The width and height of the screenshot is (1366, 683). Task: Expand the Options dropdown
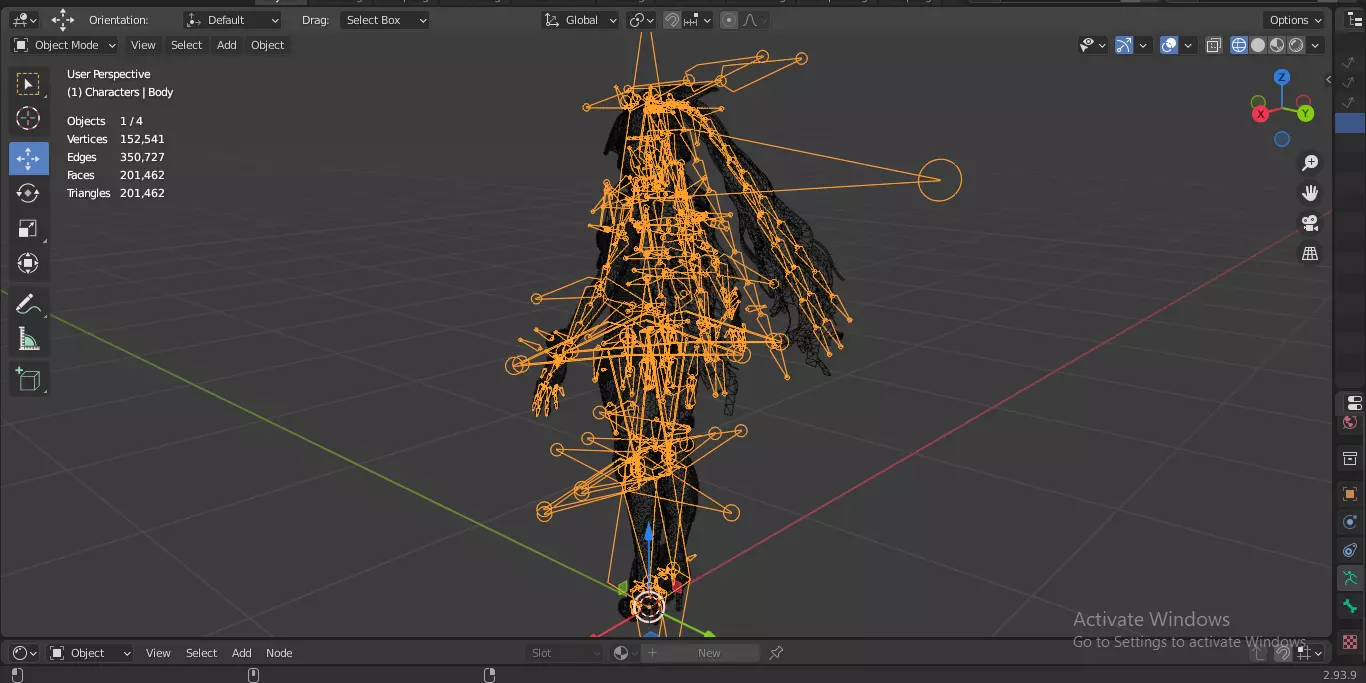[x=1295, y=20]
